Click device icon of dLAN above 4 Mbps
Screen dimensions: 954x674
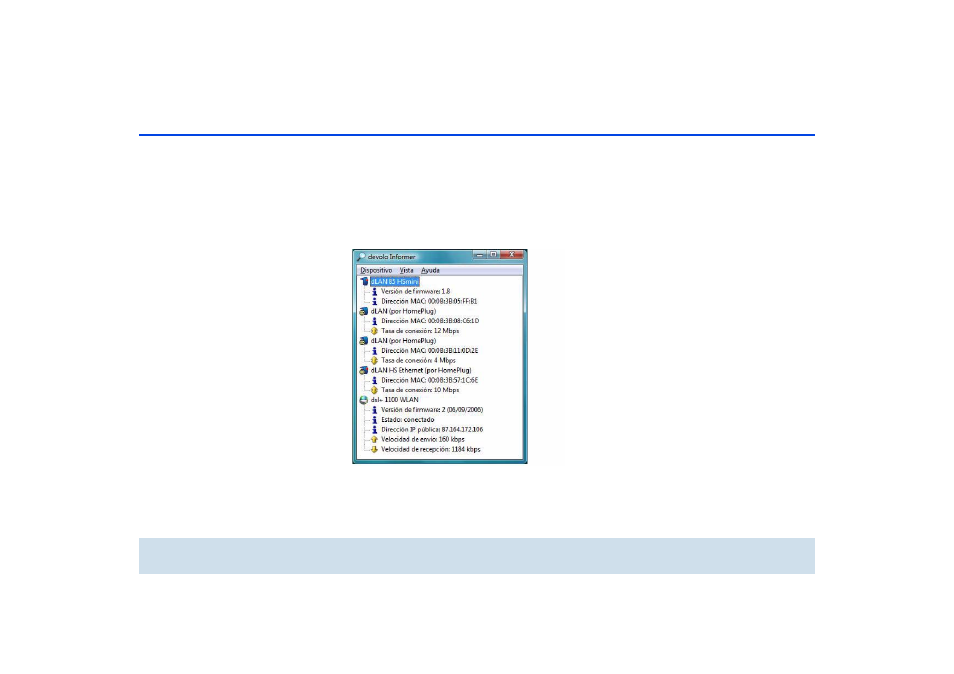coord(364,341)
